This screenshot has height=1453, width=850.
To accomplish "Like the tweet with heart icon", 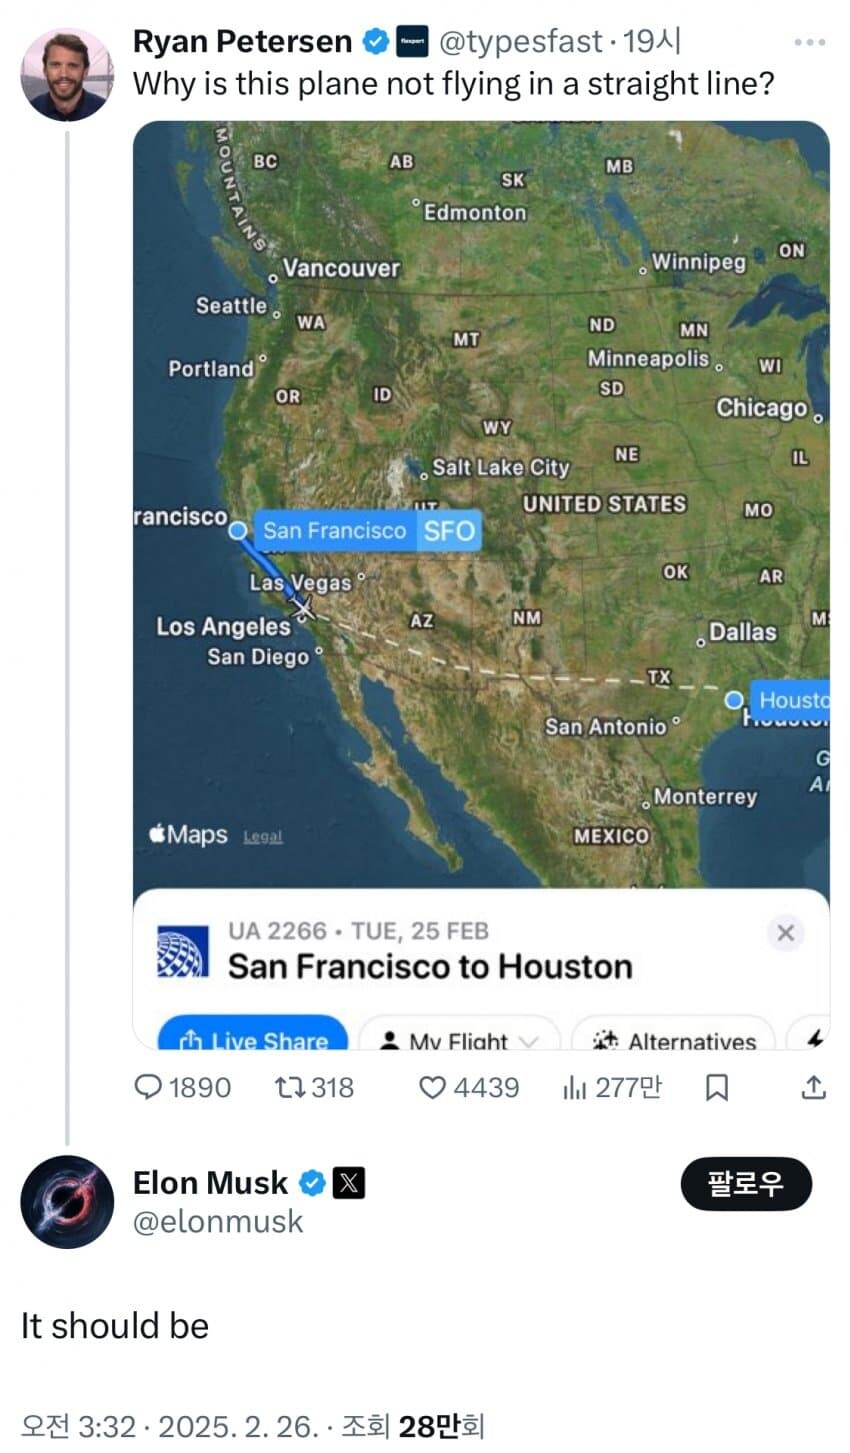I will pyautogui.click(x=431, y=1087).
